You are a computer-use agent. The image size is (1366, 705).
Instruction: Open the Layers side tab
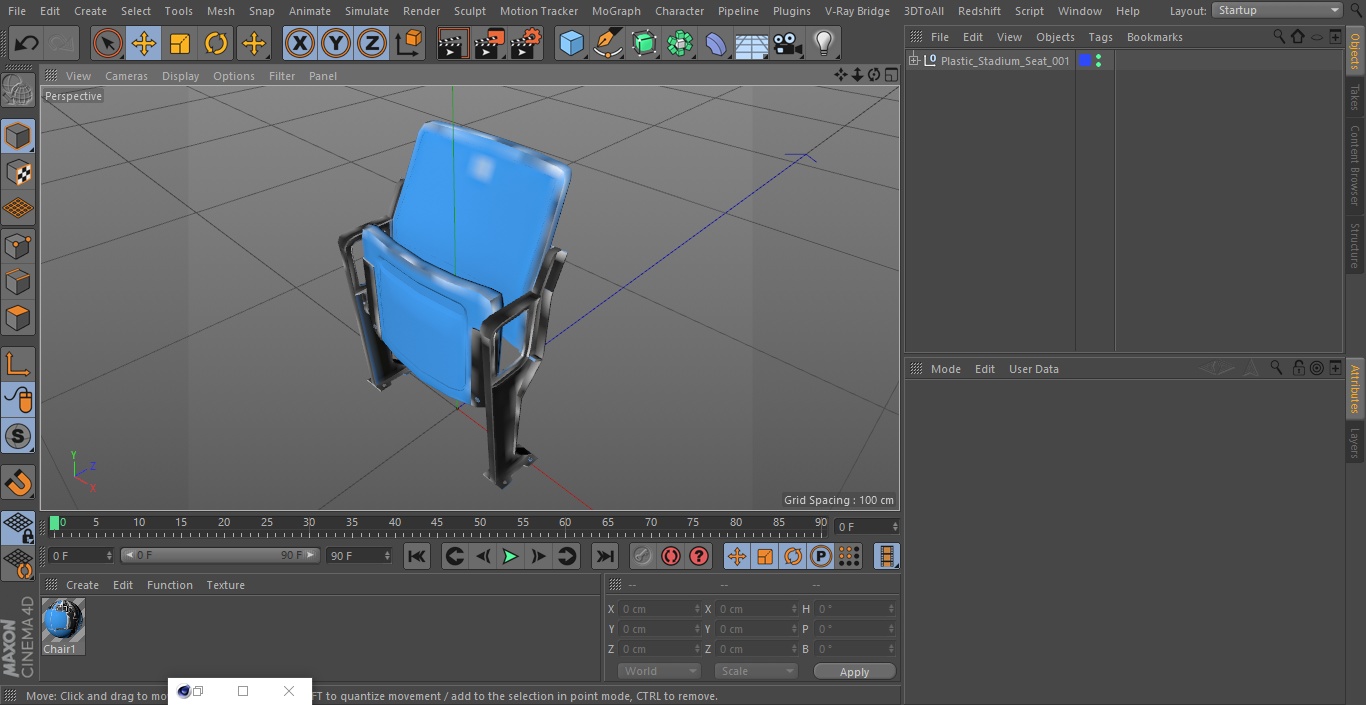point(1355,442)
